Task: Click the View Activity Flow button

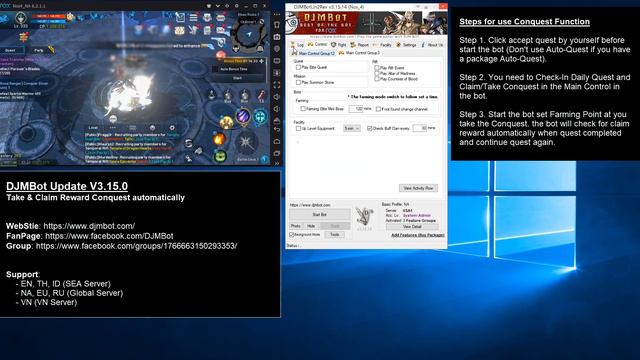Action: [418, 188]
